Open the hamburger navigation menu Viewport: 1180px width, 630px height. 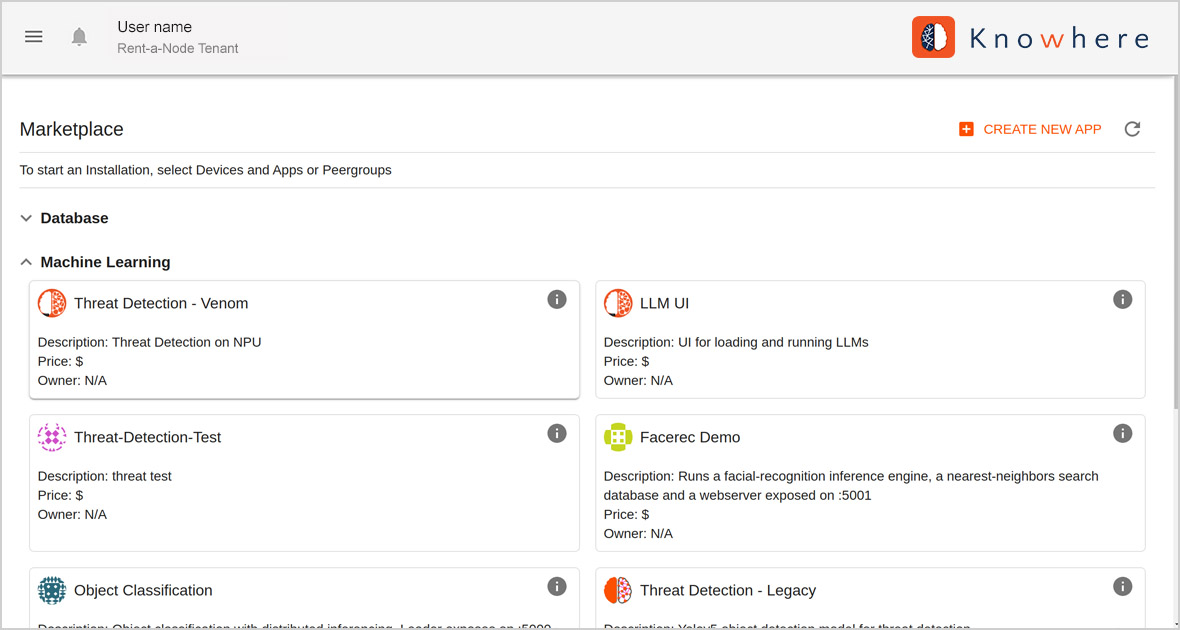[33, 36]
